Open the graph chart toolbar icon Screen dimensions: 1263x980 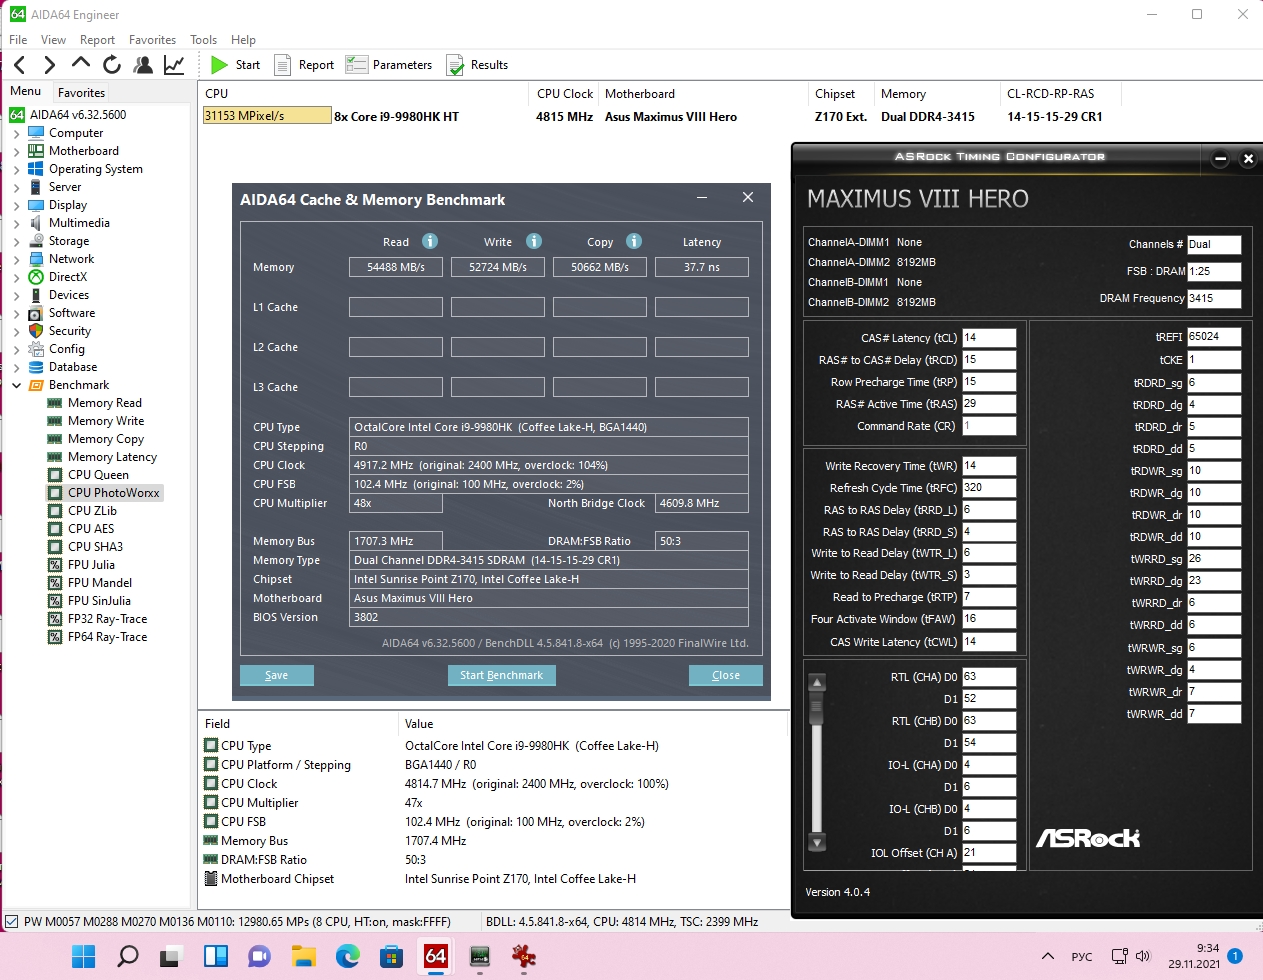pos(174,65)
